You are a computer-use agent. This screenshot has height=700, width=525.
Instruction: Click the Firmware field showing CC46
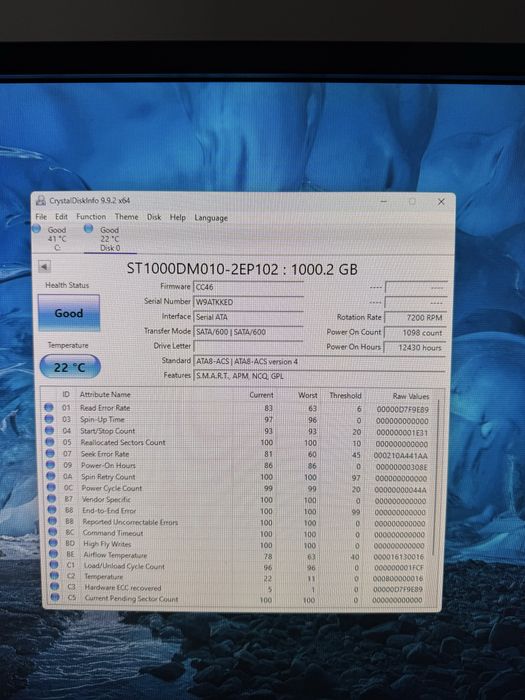pos(249,287)
